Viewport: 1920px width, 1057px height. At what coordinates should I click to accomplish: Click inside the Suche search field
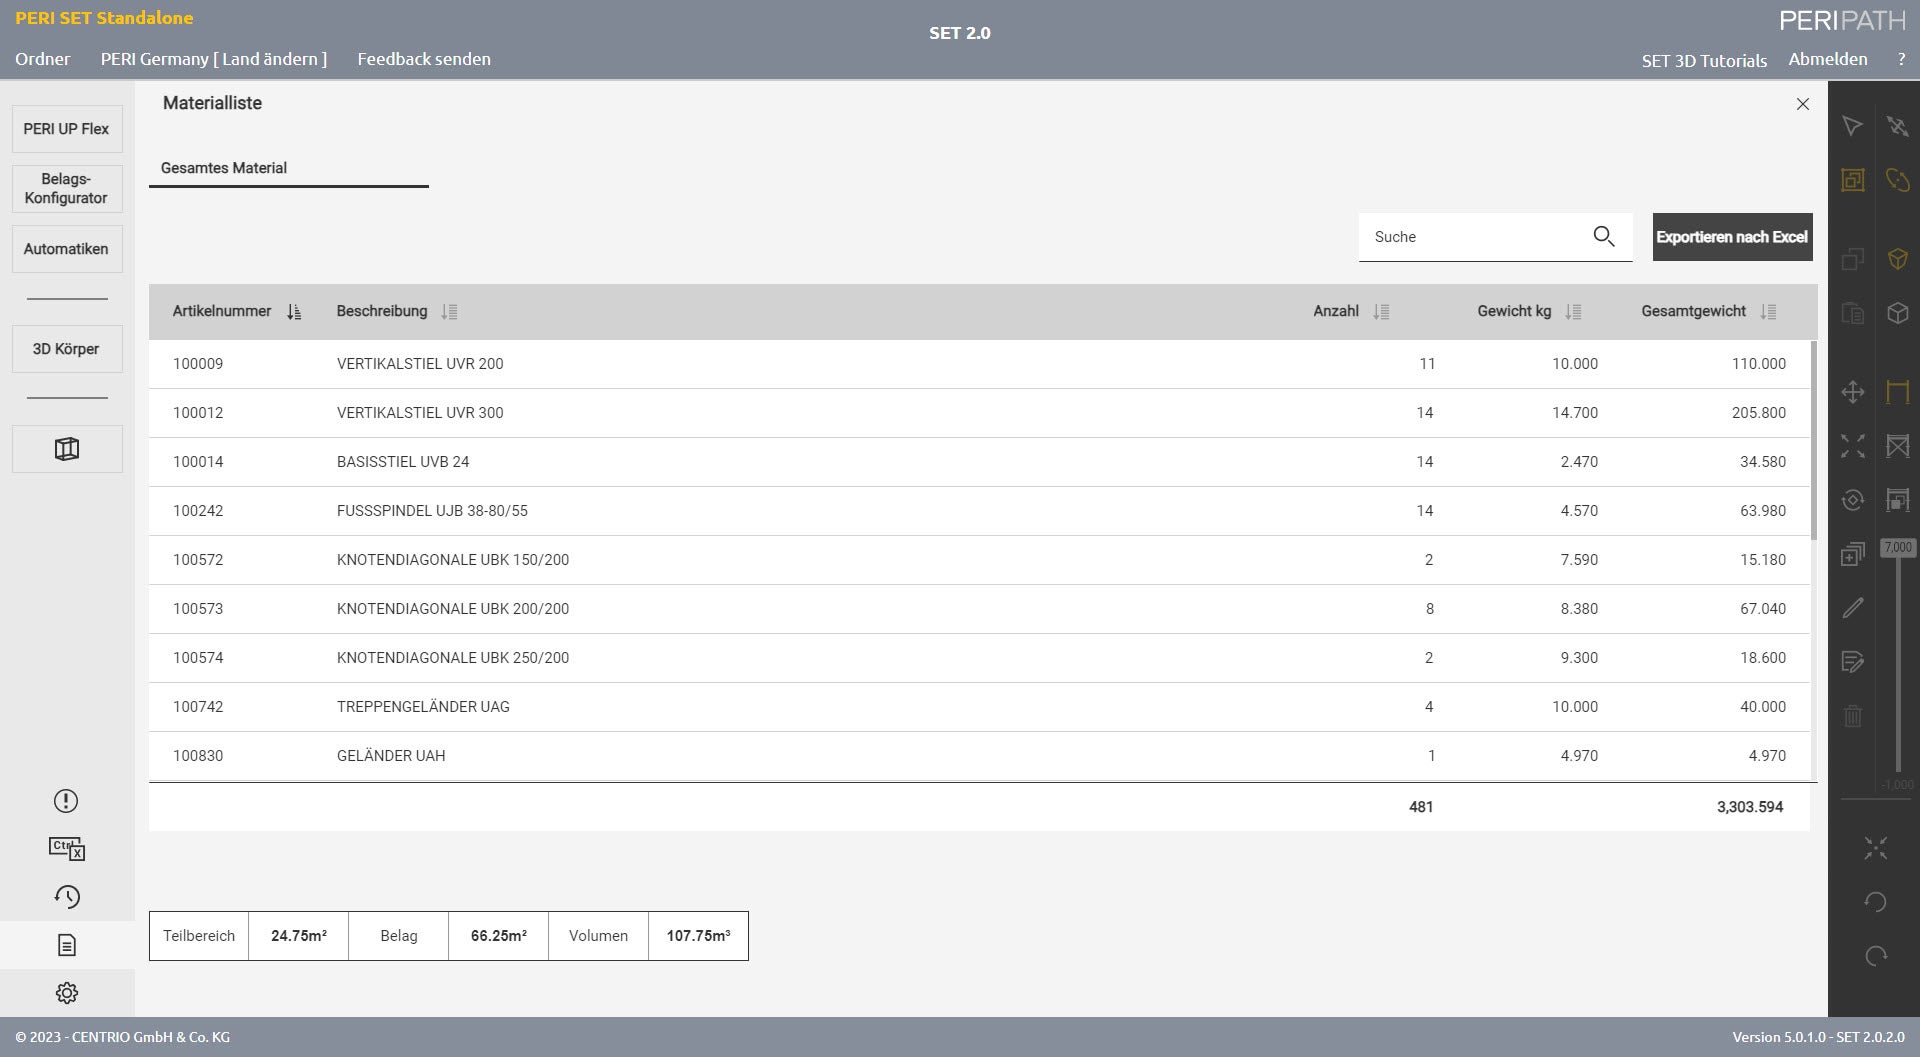1470,237
